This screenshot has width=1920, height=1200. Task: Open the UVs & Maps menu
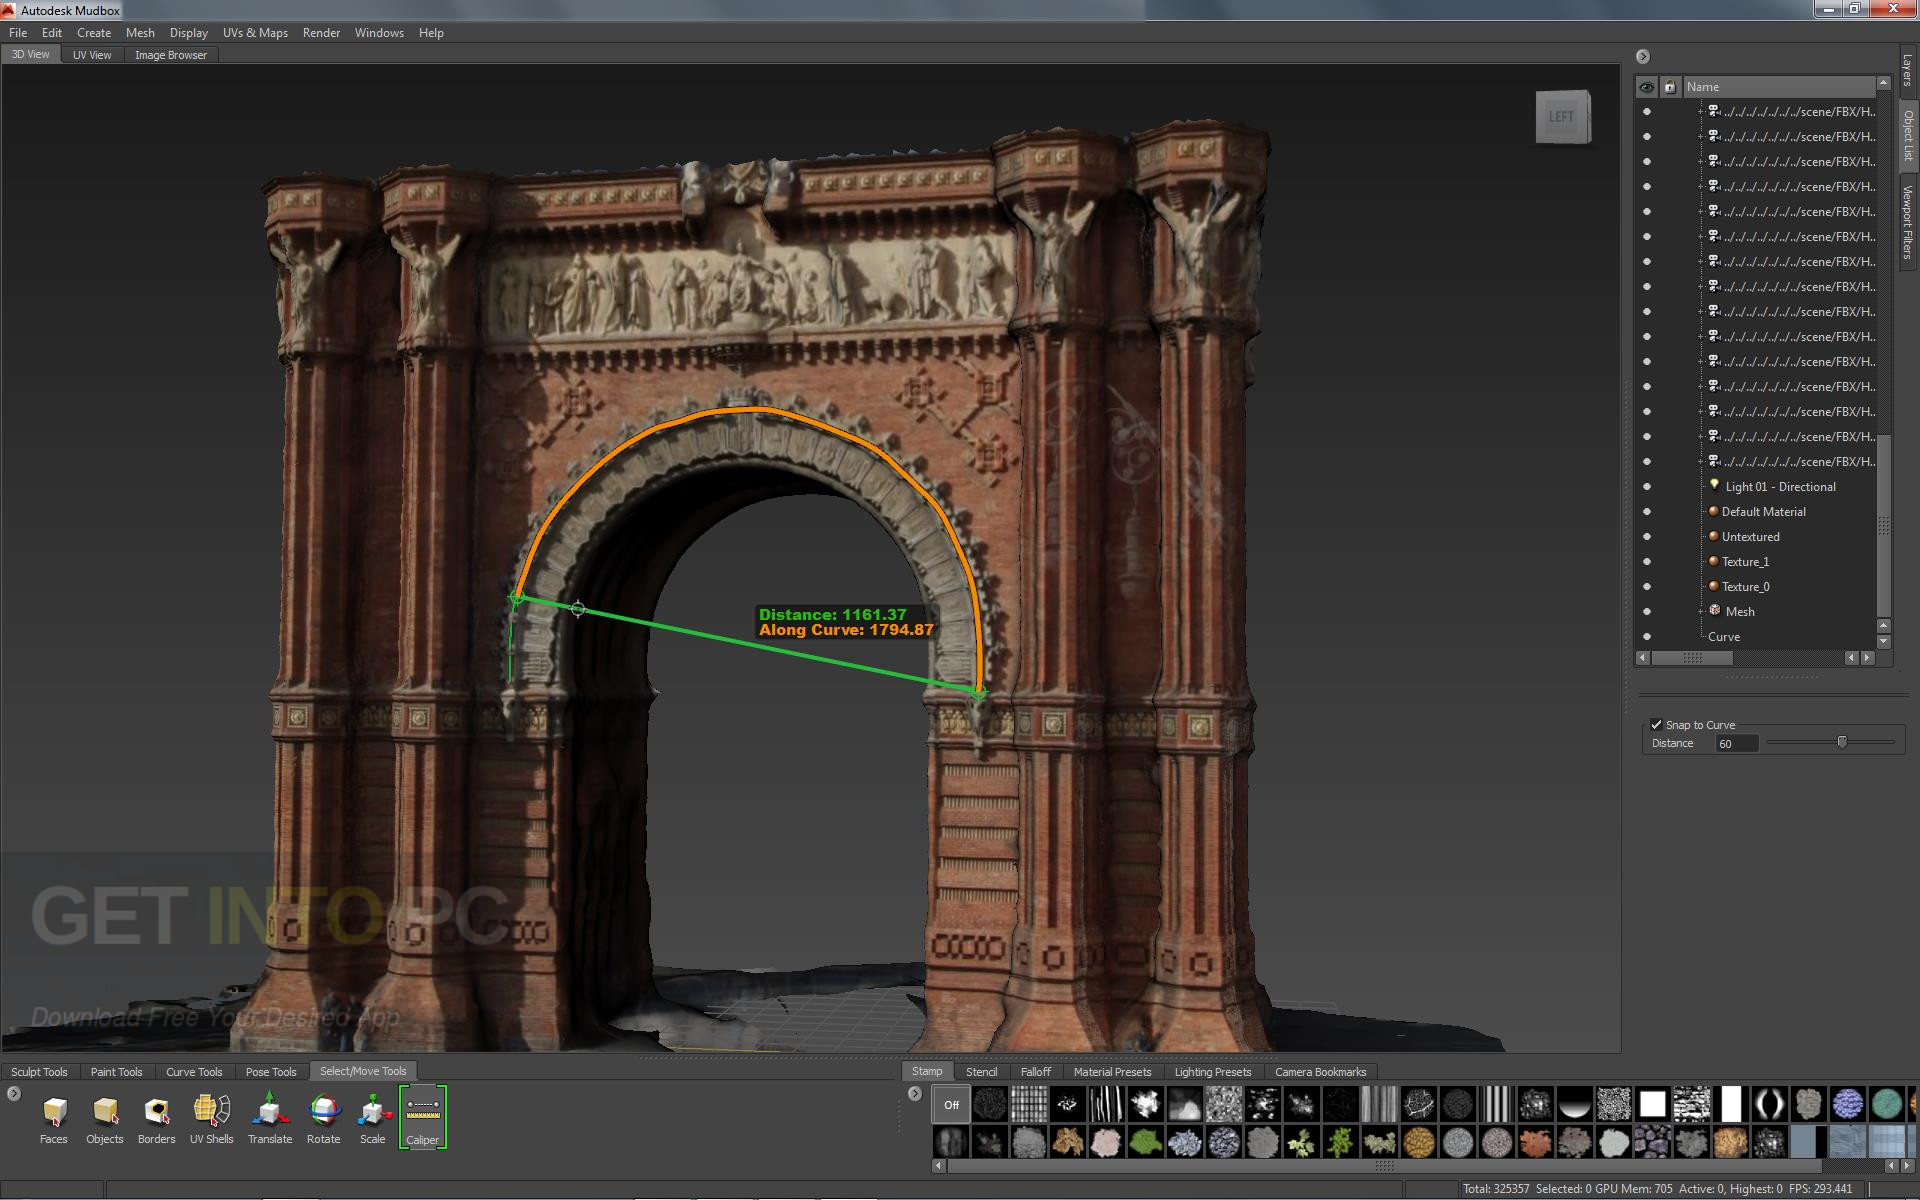click(255, 33)
